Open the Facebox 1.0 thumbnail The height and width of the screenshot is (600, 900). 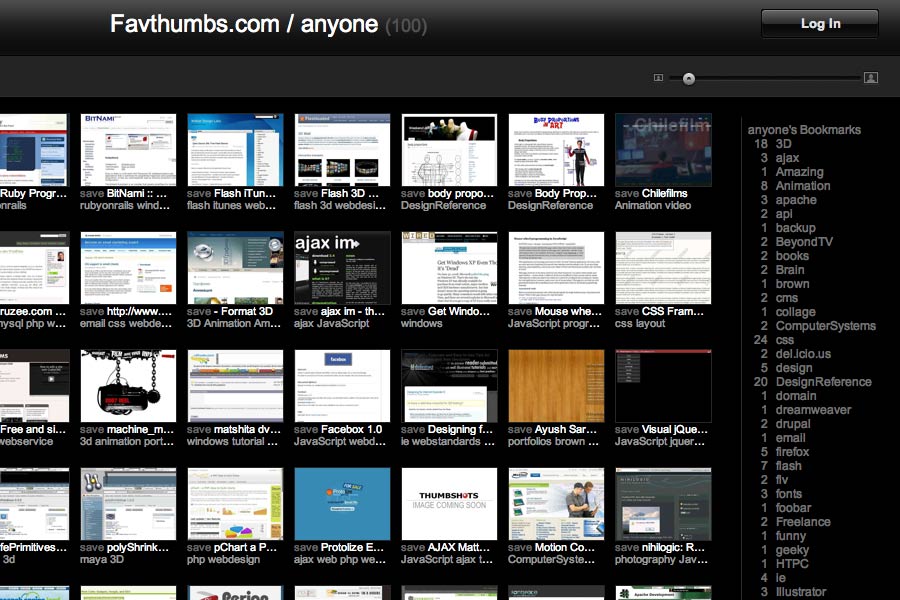click(342, 386)
